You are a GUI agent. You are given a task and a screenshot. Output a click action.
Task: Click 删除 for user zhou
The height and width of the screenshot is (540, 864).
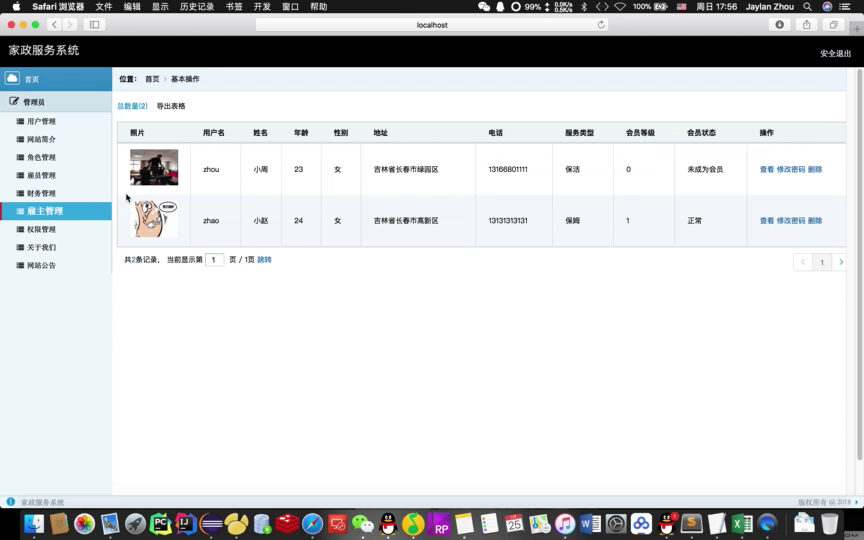click(x=815, y=169)
